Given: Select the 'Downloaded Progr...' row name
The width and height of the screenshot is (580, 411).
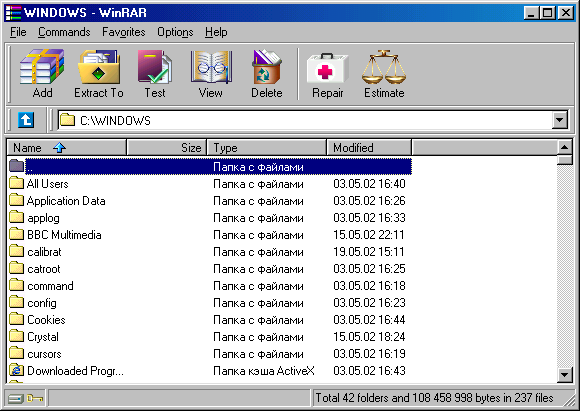Looking at the screenshot, I should click(x=75, y=371).
